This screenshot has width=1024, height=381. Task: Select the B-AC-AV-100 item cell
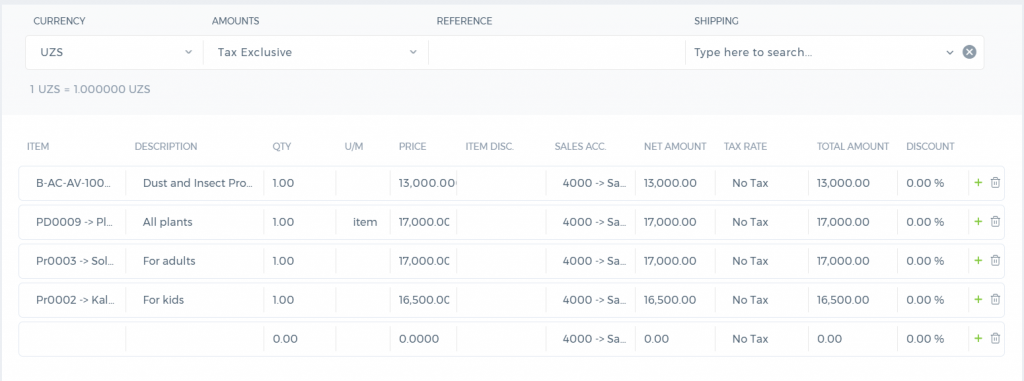click(72, 183)
